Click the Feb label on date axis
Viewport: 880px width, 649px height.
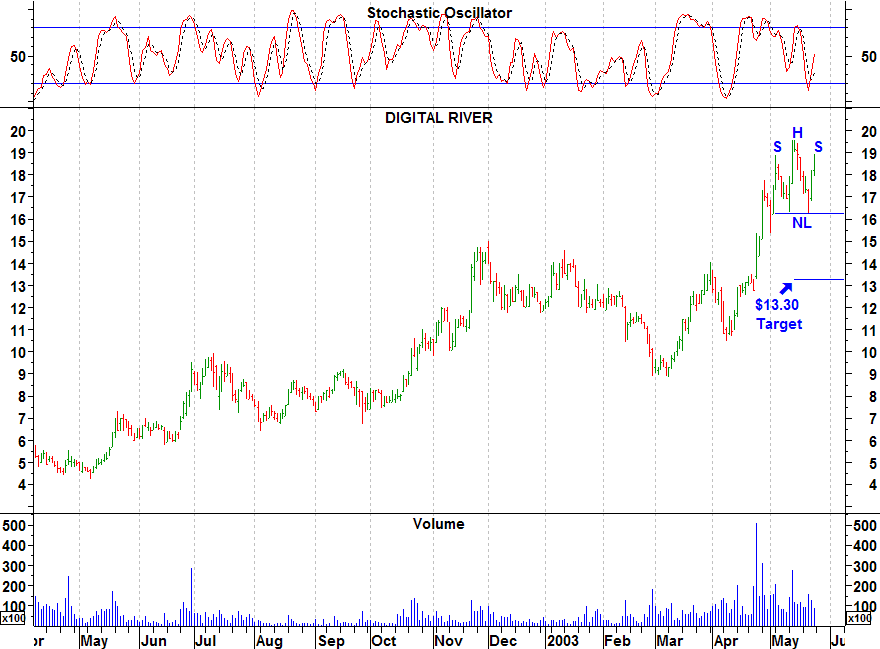(617, 641)
